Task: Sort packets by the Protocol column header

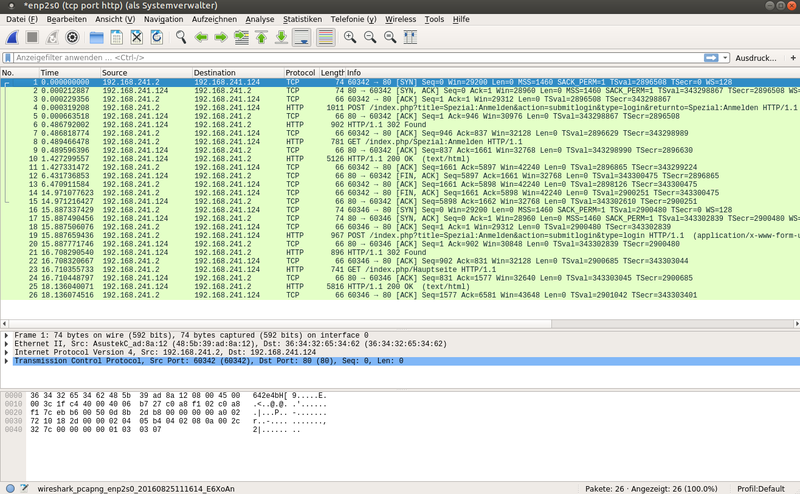Action: 300,73
